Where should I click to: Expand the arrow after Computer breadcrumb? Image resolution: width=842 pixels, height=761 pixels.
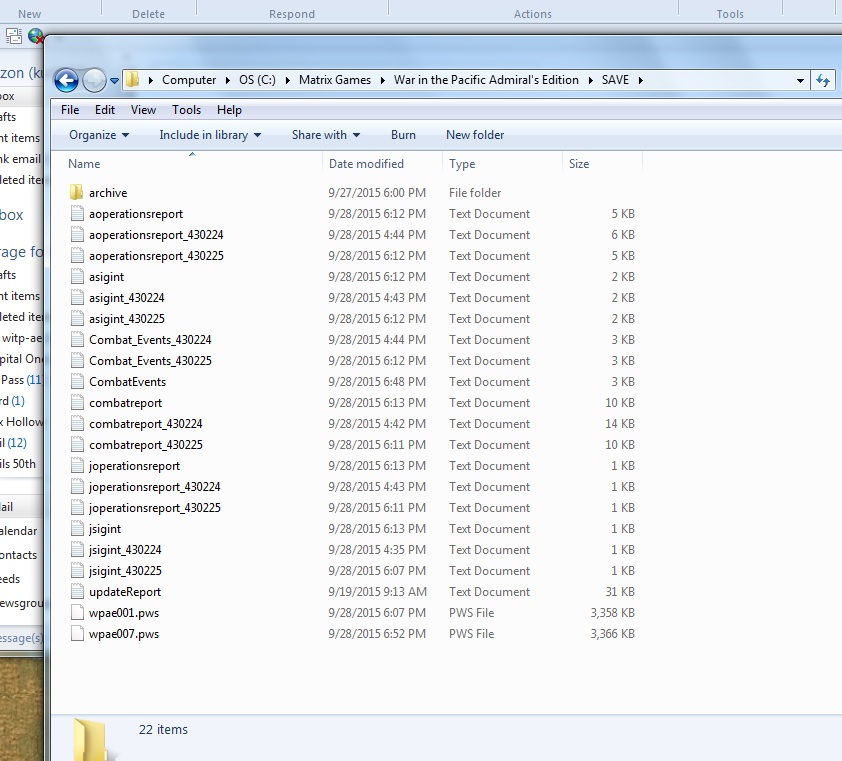tap(228, 81)
